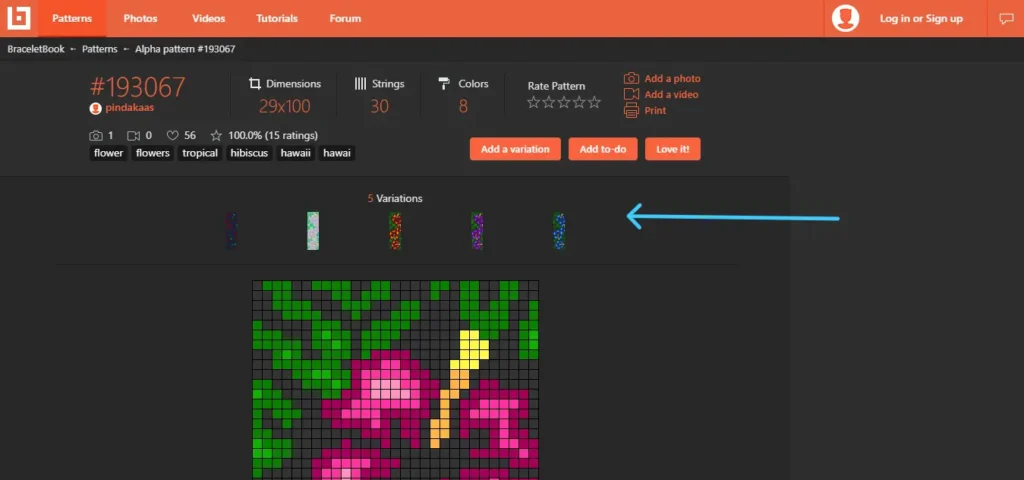Screen dimensions: 1024x480
Task: Open the Forum tab
Action: pos(345,18)
